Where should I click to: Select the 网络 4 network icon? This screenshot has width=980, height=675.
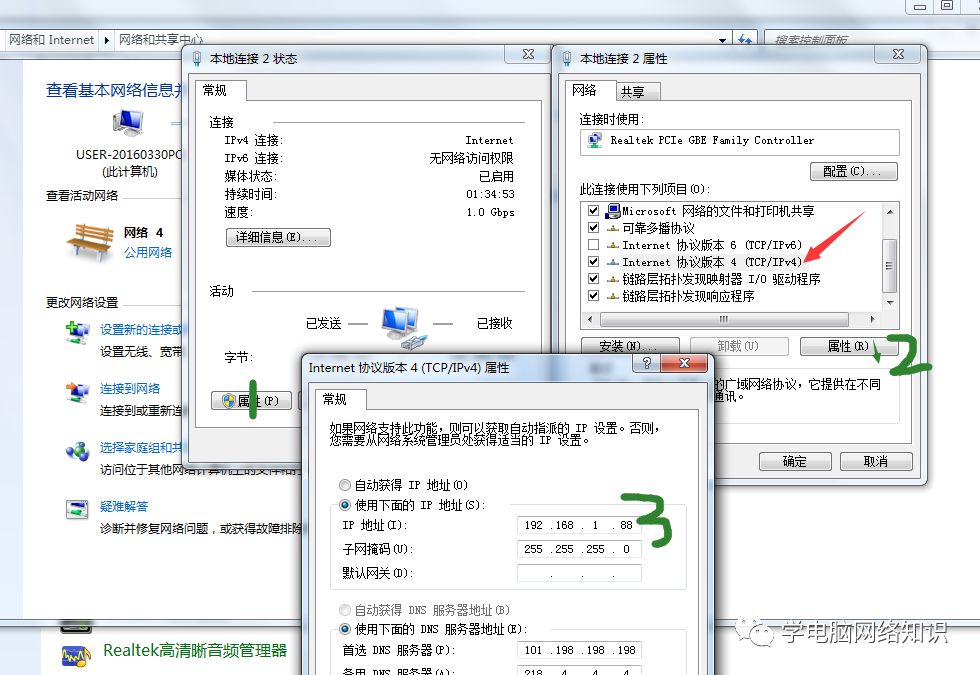88,240
